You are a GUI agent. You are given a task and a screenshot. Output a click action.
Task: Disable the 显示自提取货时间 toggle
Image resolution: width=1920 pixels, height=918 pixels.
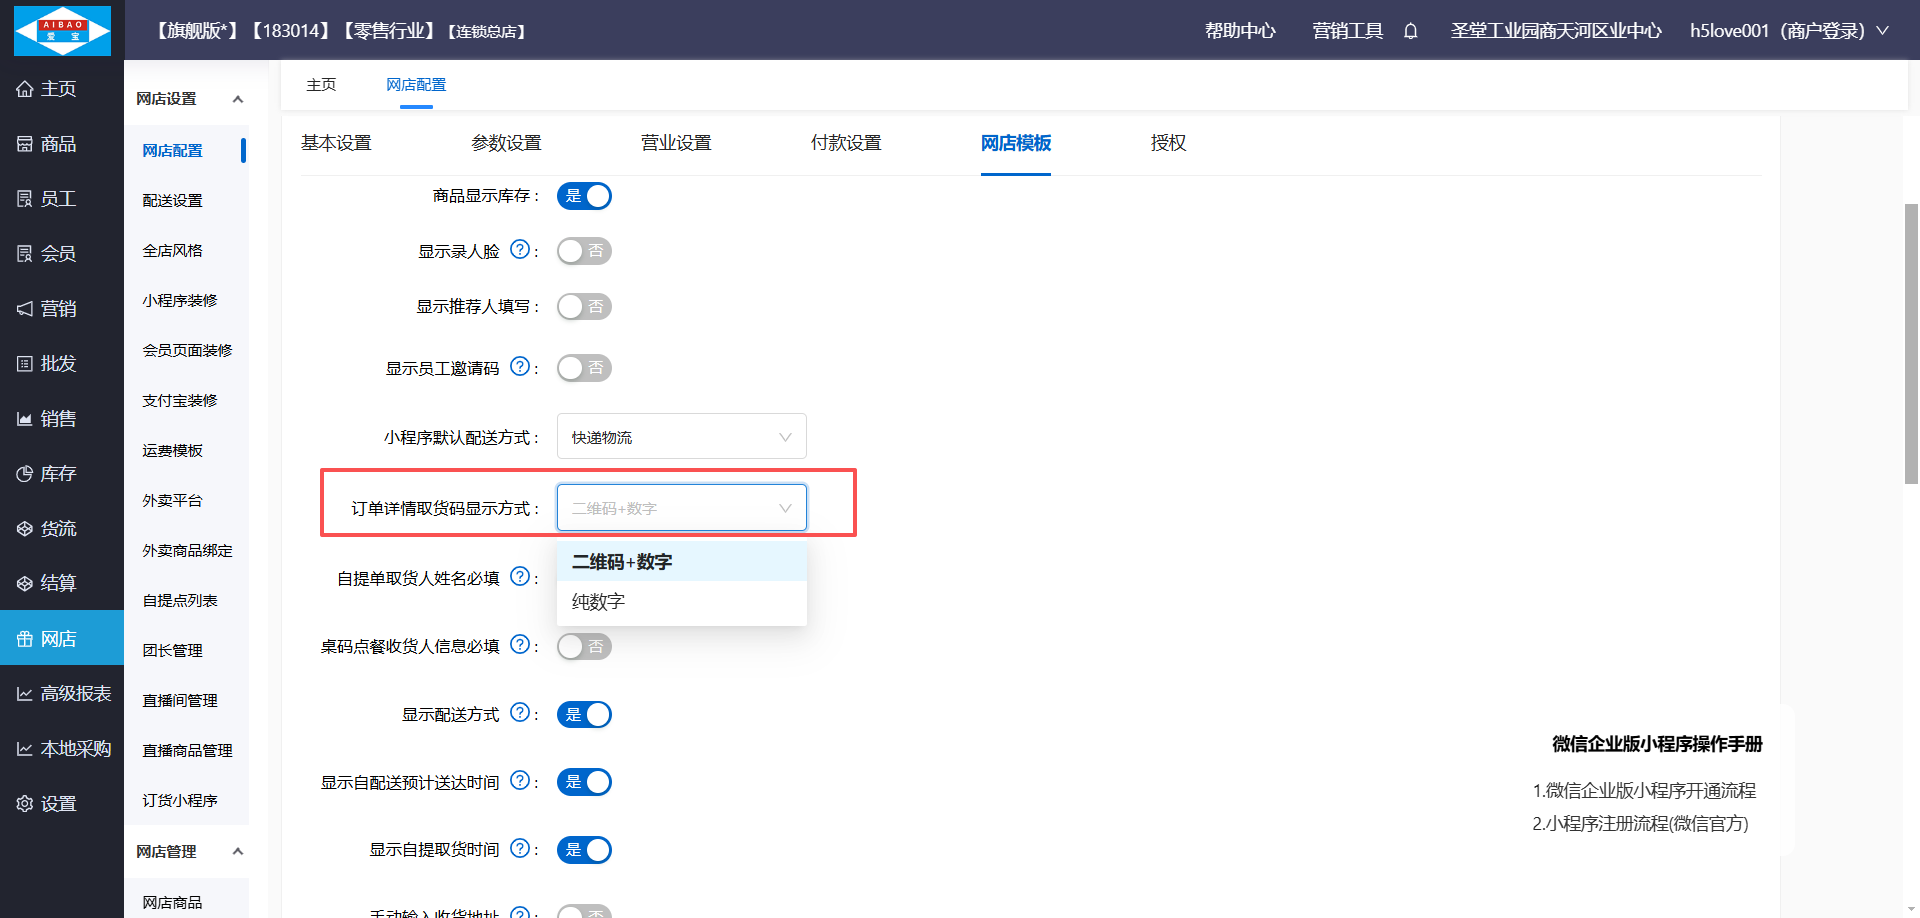pyautogui.click(x=584, y=850)
